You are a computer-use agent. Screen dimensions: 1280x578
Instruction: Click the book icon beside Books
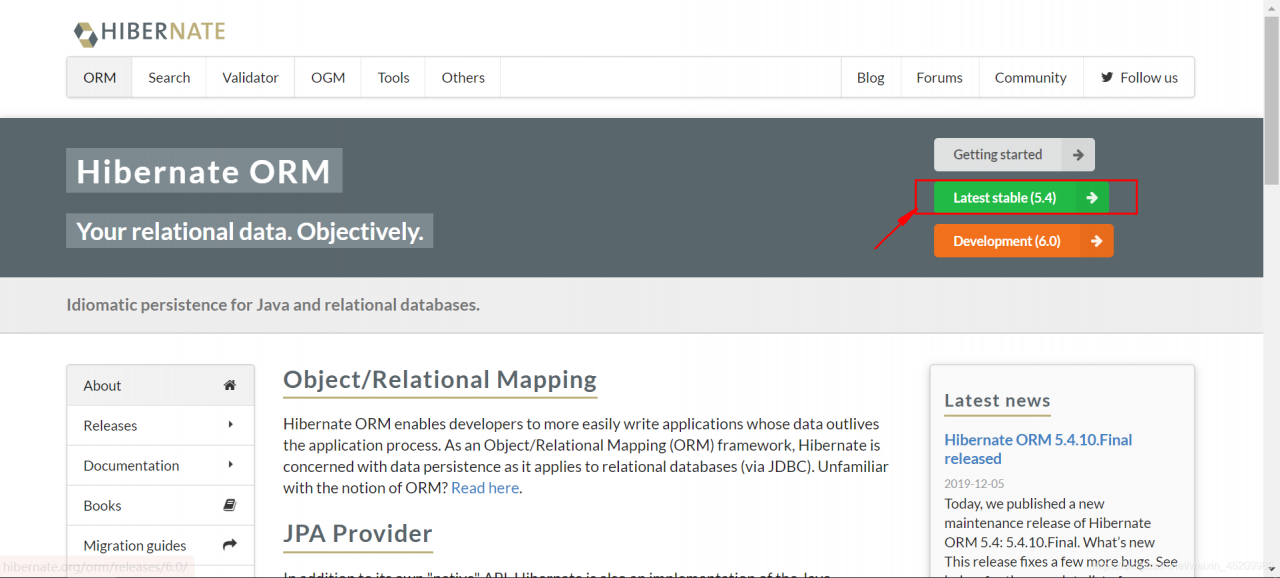tap(230, 505)
